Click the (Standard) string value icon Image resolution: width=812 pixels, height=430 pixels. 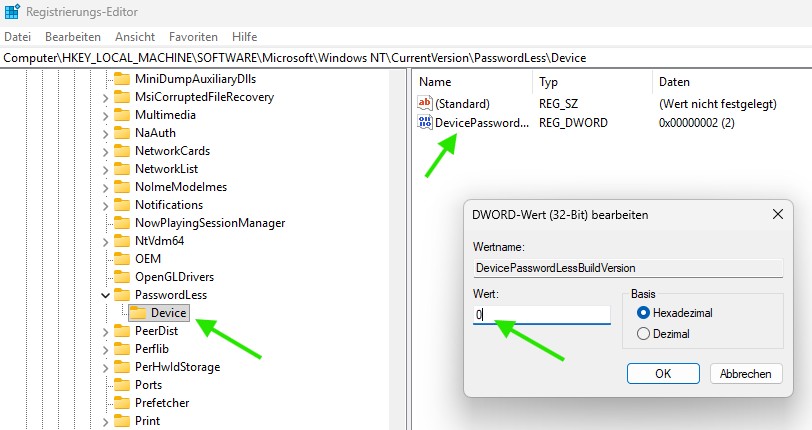click(425, 104)
